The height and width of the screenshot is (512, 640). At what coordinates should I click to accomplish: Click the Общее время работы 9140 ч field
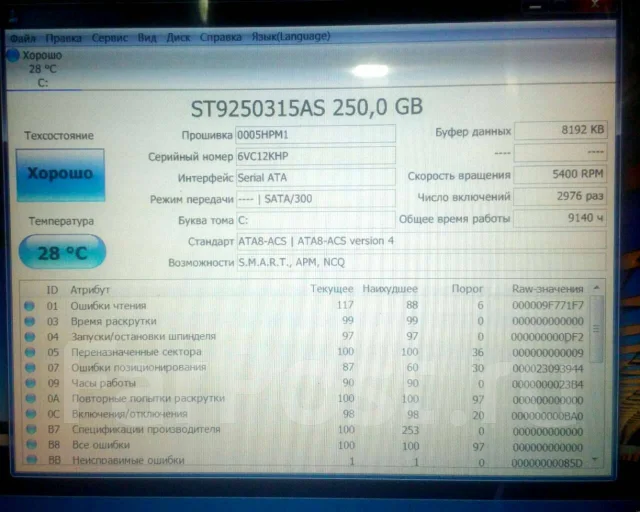coord(560,218)
